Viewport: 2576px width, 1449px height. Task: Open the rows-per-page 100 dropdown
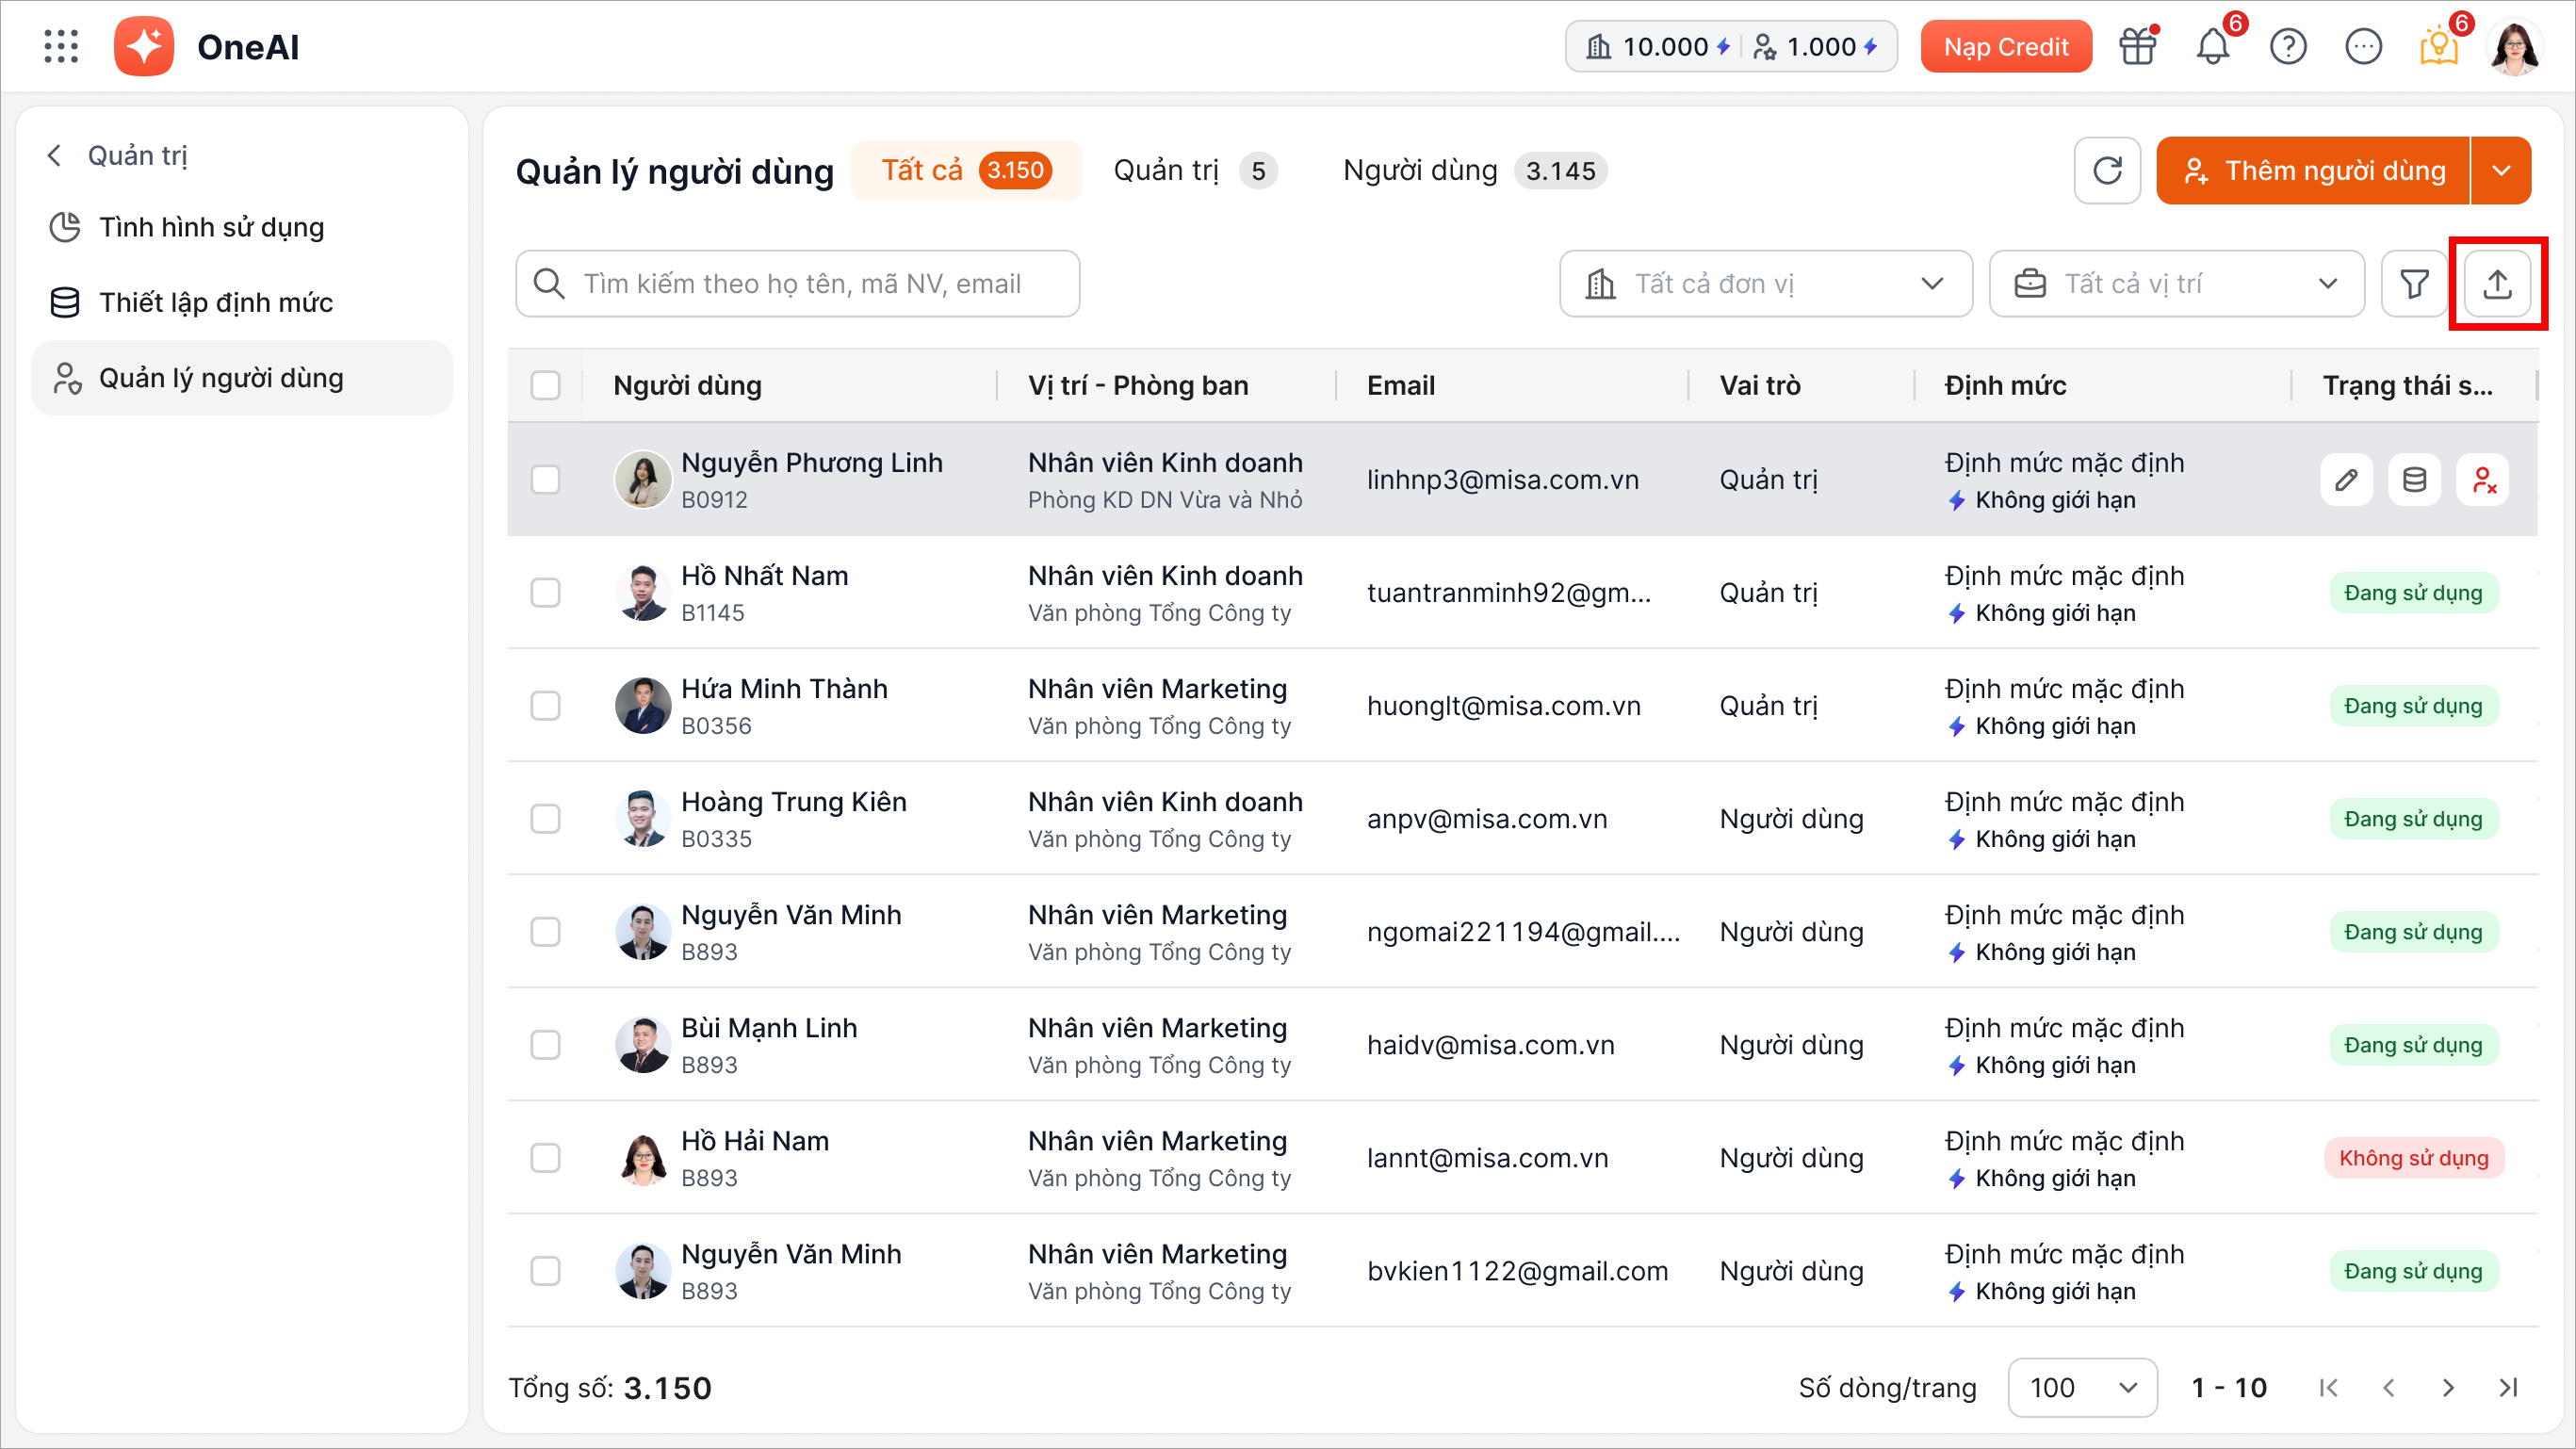(2082, 1388)
